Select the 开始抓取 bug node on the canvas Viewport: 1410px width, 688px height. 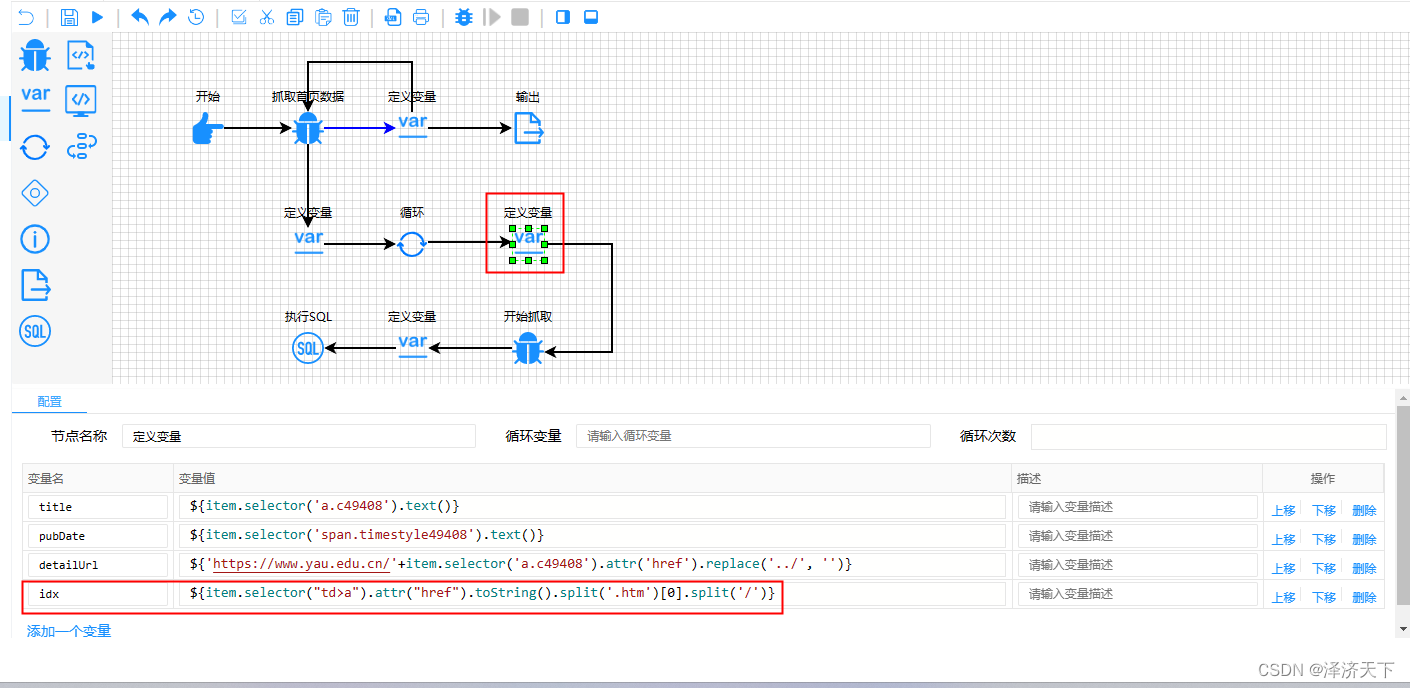pyautogui.click(x=528, y=349)
